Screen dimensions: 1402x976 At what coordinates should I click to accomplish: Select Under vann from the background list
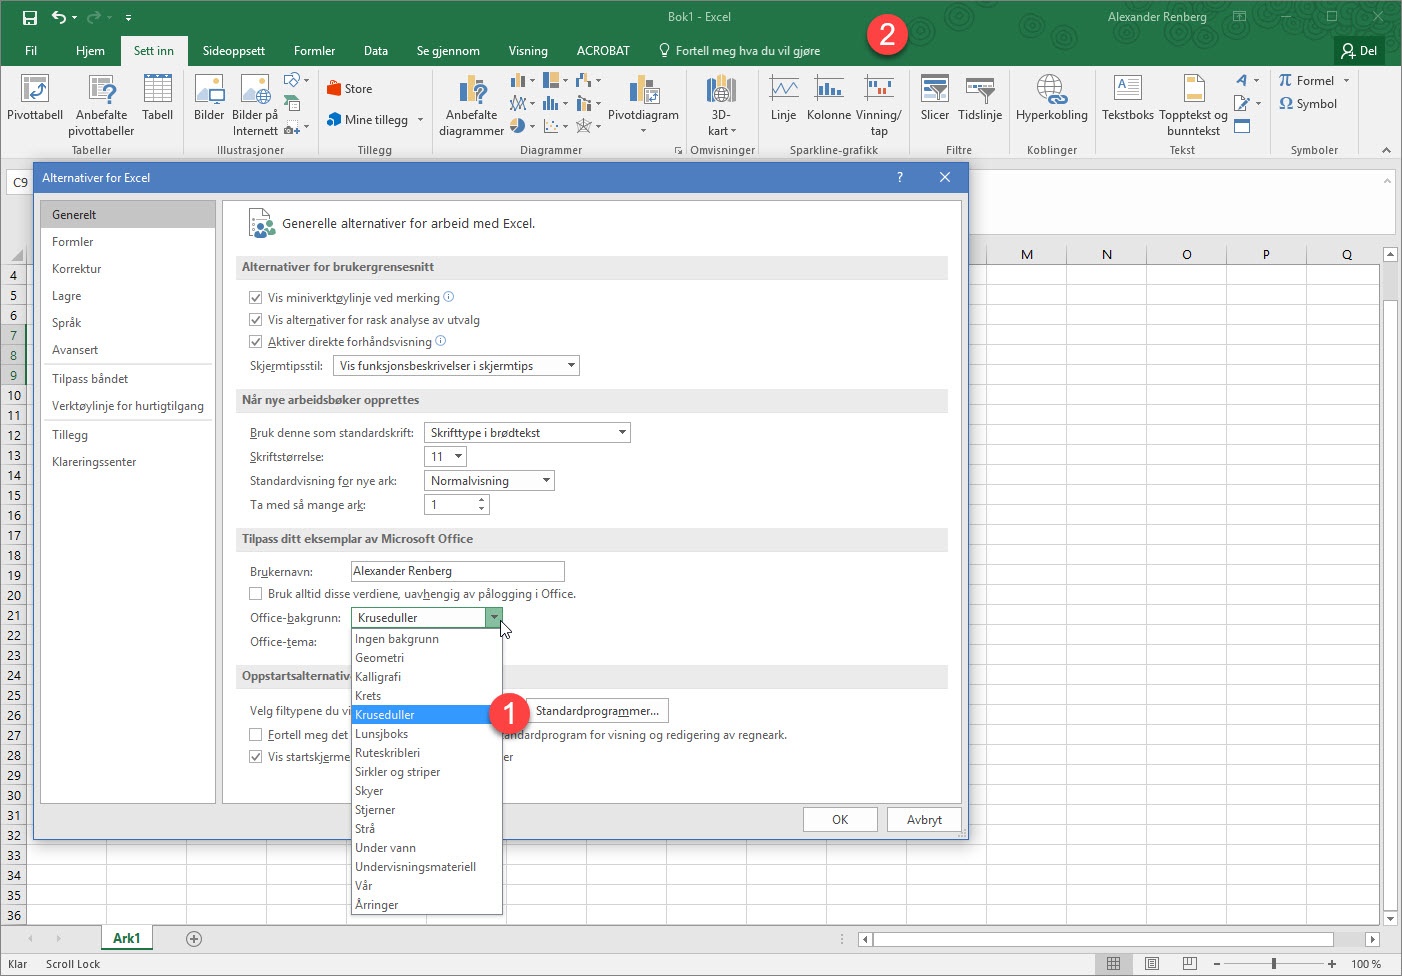coord(386,848)
